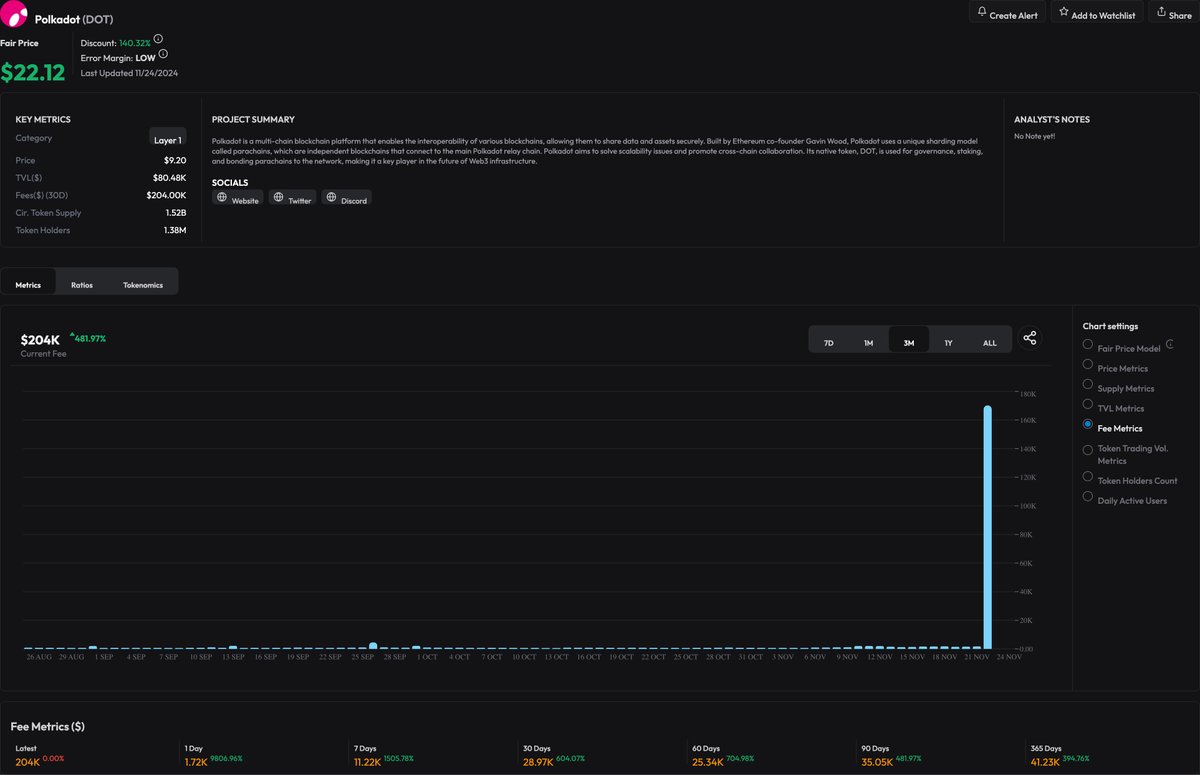Image resolution: width=1200 pixels, height=775 pixels.
Task: Click the chart share icon beside timeframe selector
Action: pyautogui.click(x=1030, y=338)
